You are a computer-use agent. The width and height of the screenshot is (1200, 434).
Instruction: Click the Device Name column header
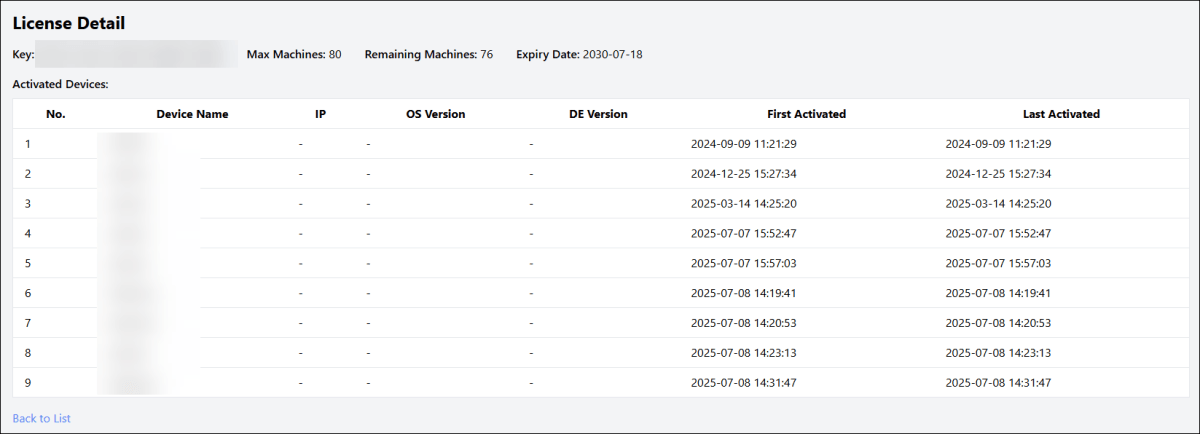coord(192,114)
